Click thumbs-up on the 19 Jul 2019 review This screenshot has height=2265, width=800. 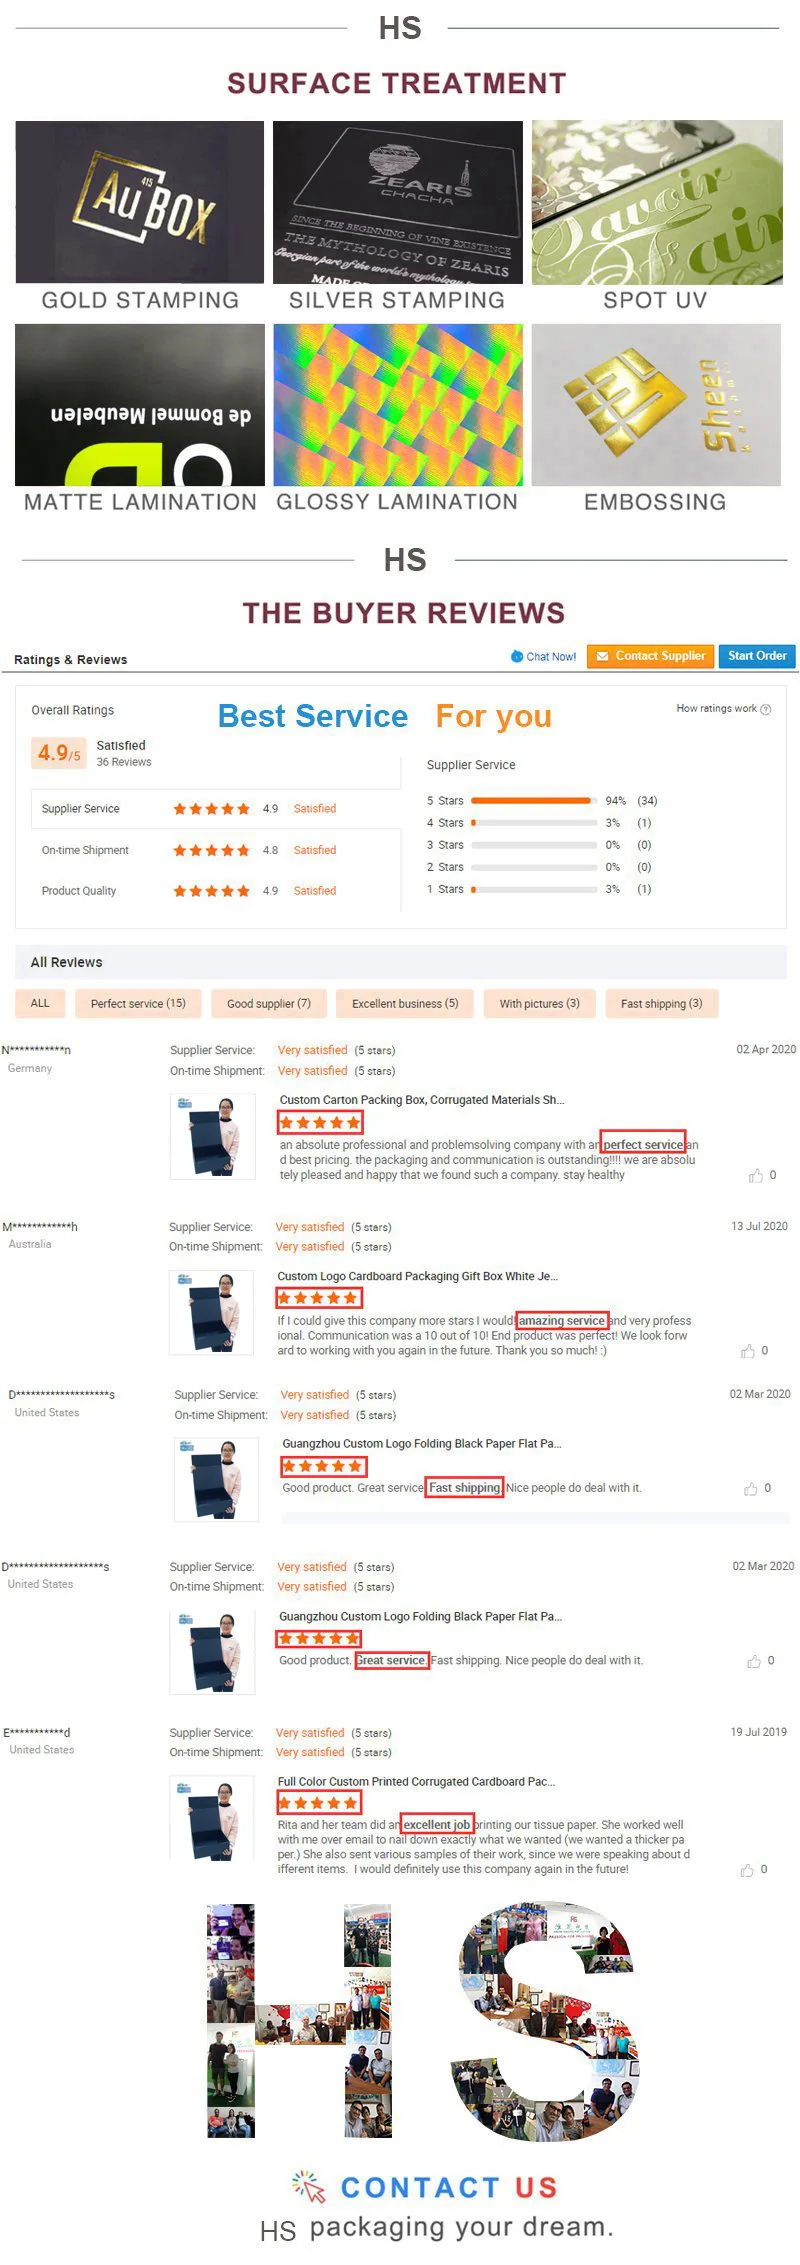coord(747,1870)
